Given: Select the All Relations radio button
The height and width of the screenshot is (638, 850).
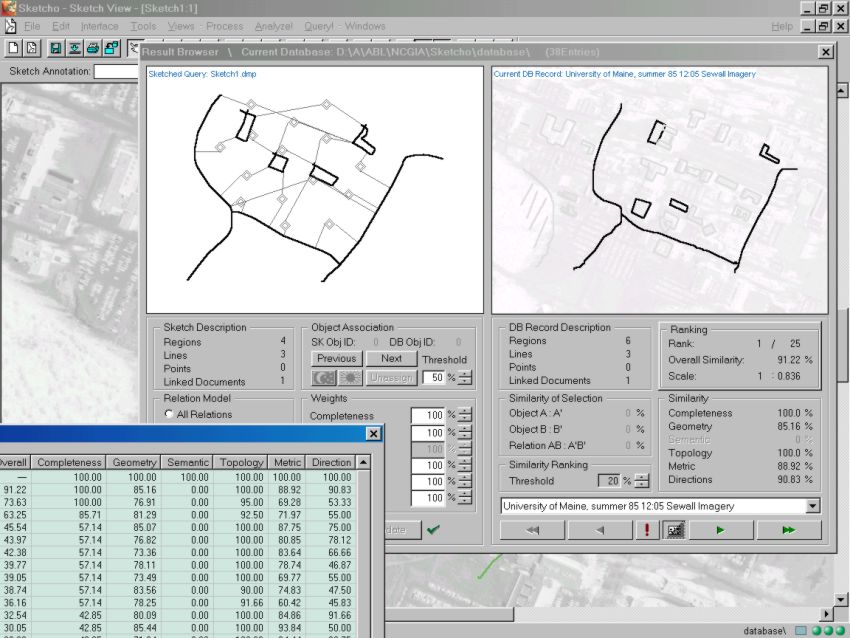Looking at the screenshot, I should coord(168,414).
